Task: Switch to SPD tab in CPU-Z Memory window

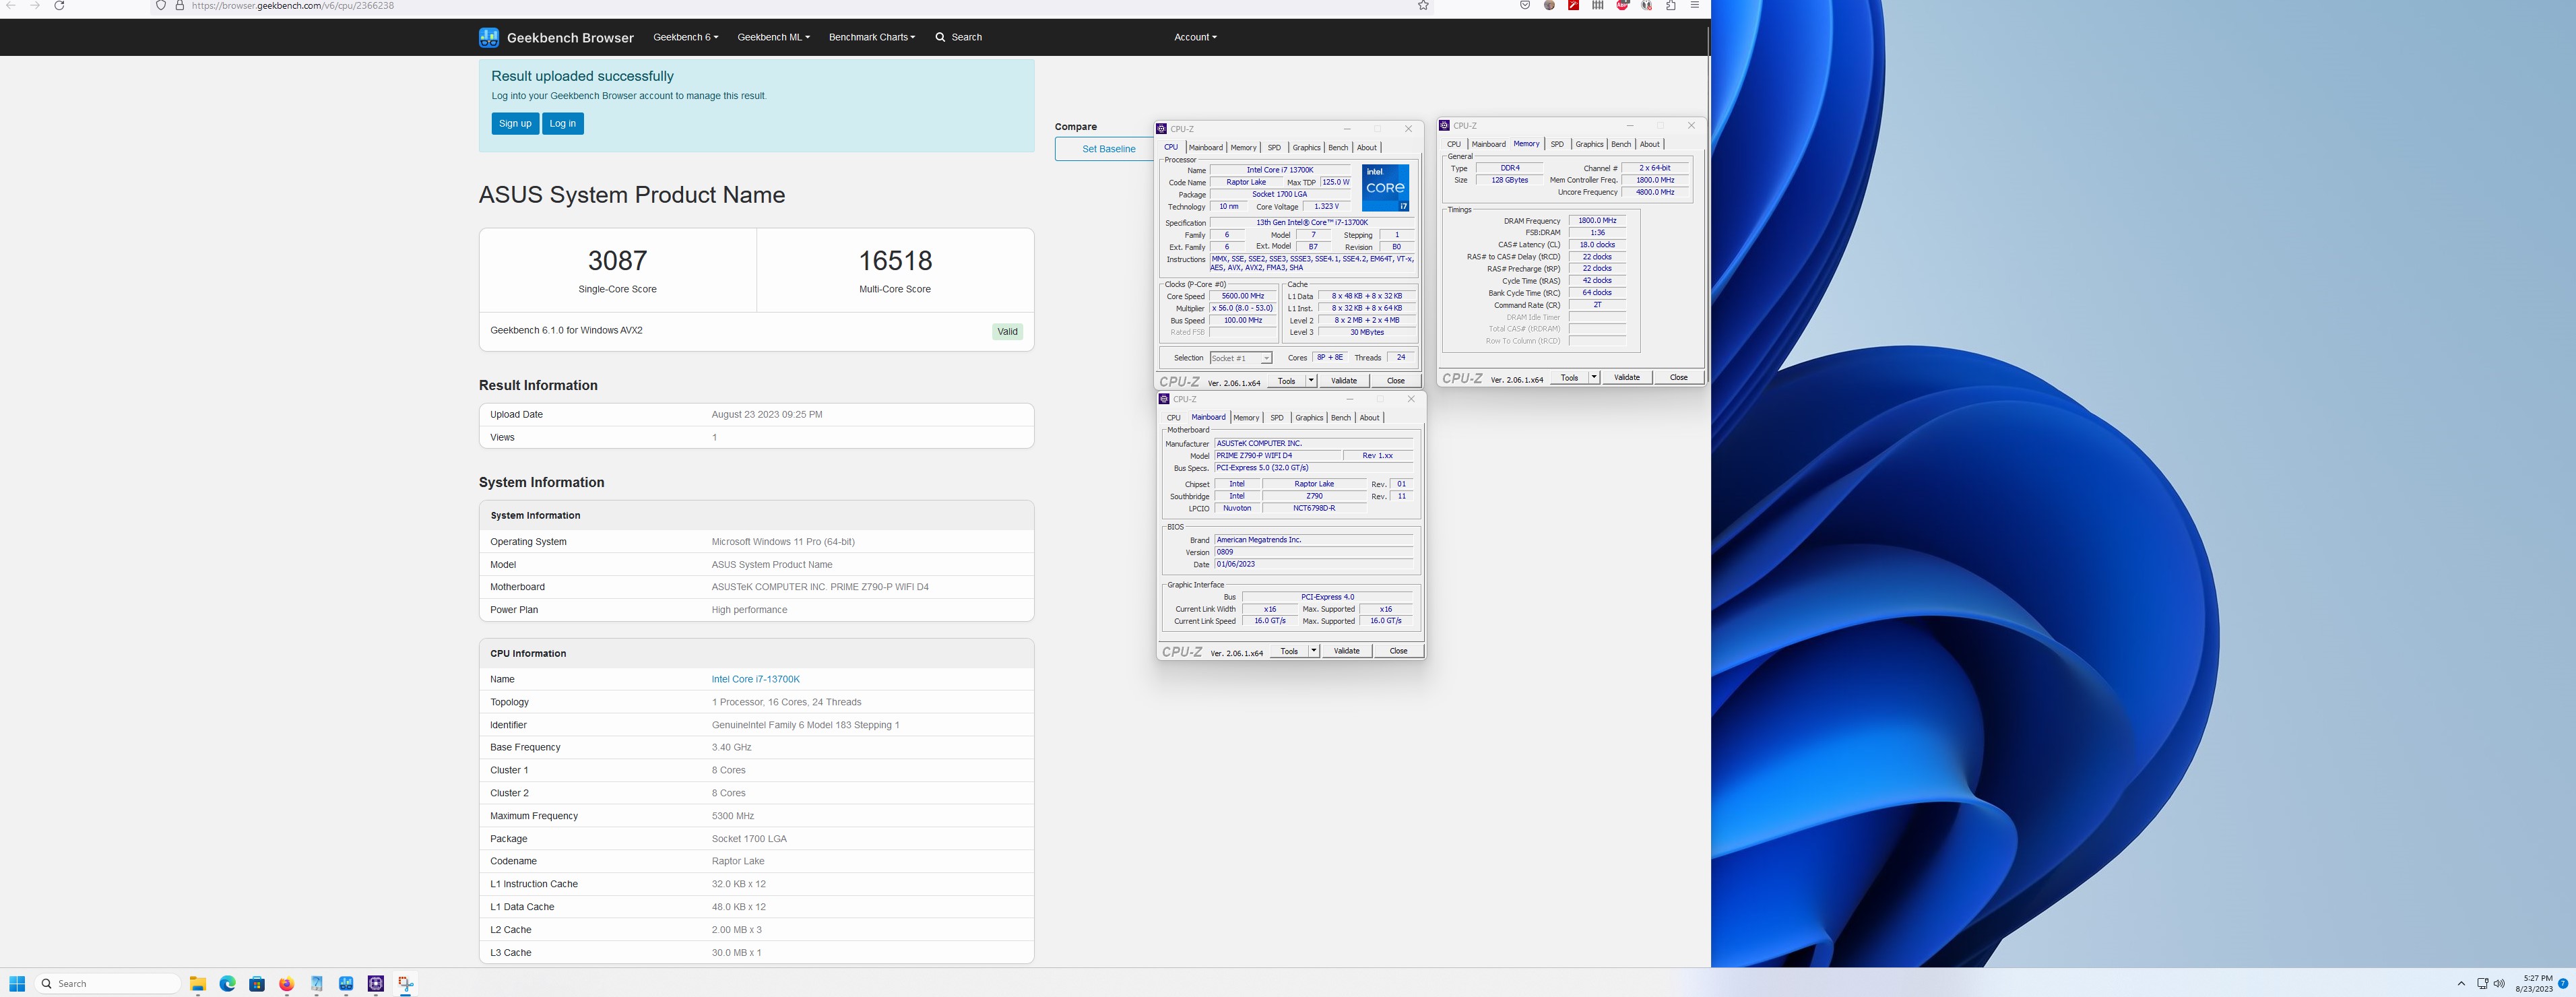Action: point(1557,144)
